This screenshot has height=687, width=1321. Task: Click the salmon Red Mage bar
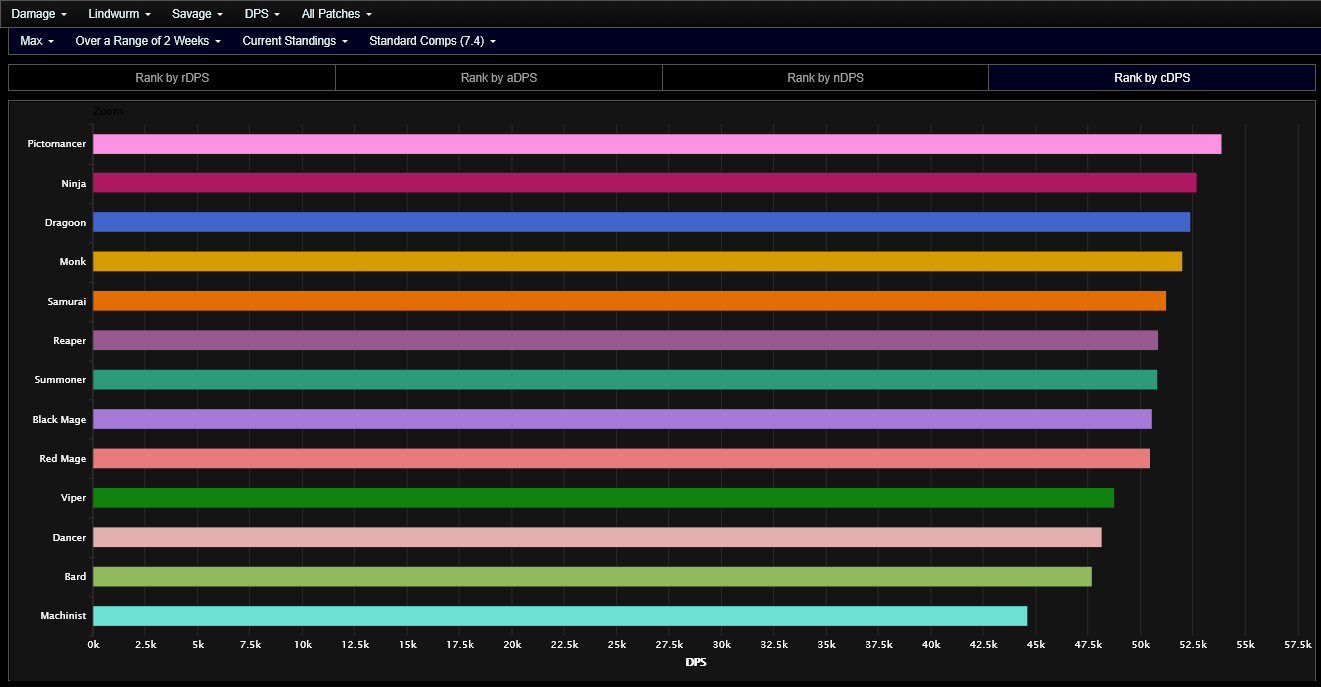pos(621,458)
